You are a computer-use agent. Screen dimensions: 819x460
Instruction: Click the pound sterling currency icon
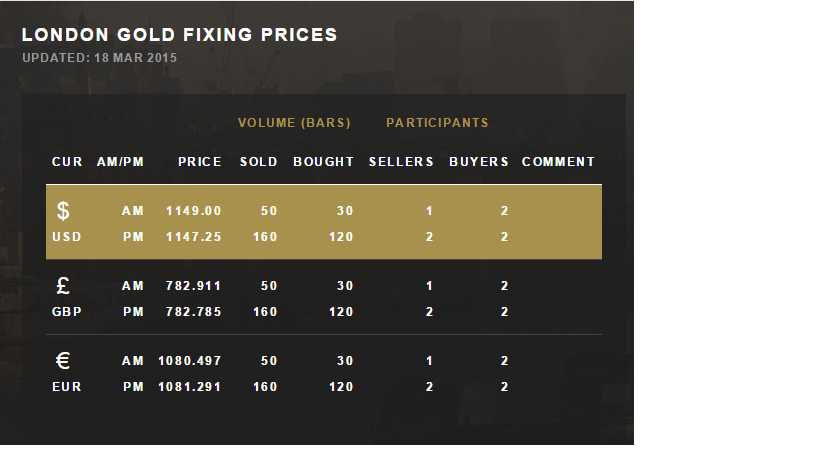point(63,286)
